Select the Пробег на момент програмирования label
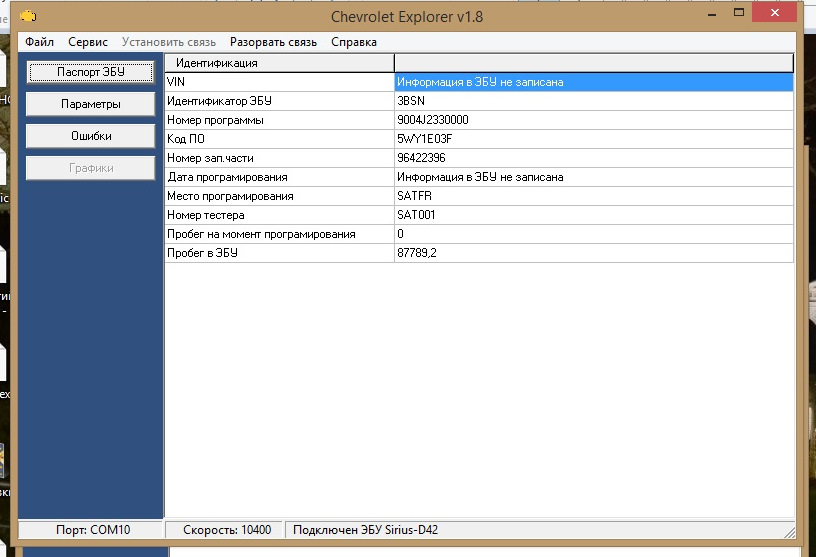Screen dimensions: 816x557 click(x=280, y=234)
